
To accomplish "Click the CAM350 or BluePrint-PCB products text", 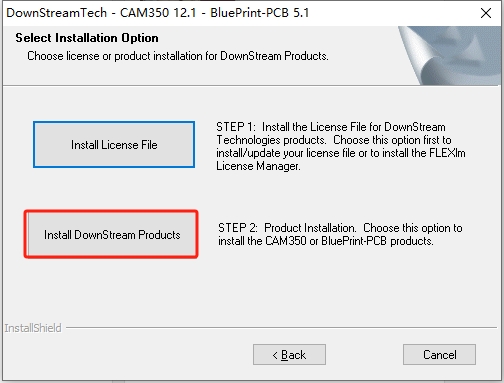I will (349, 241).
